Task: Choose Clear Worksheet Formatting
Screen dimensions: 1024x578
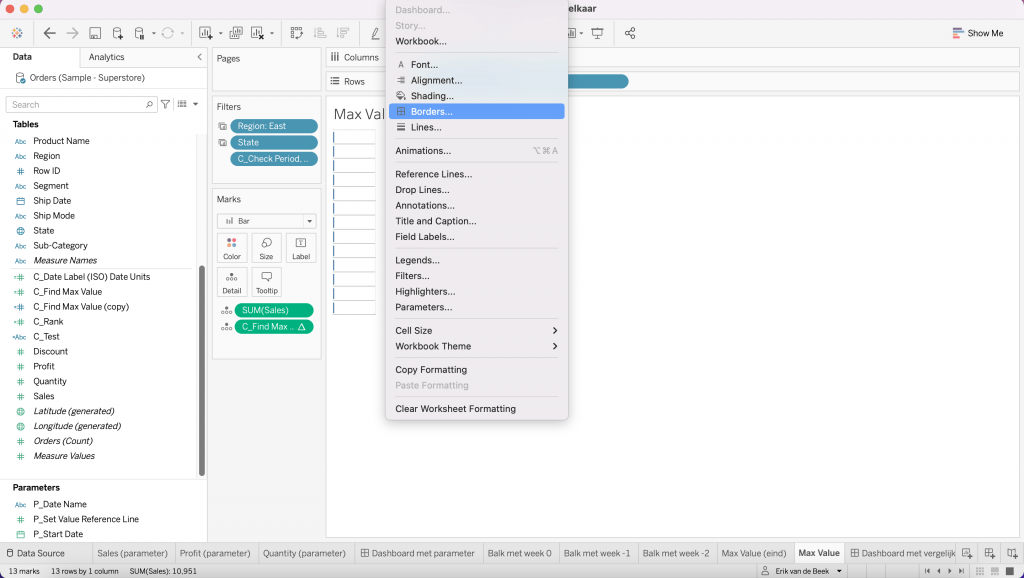Action: coord(456,409)
